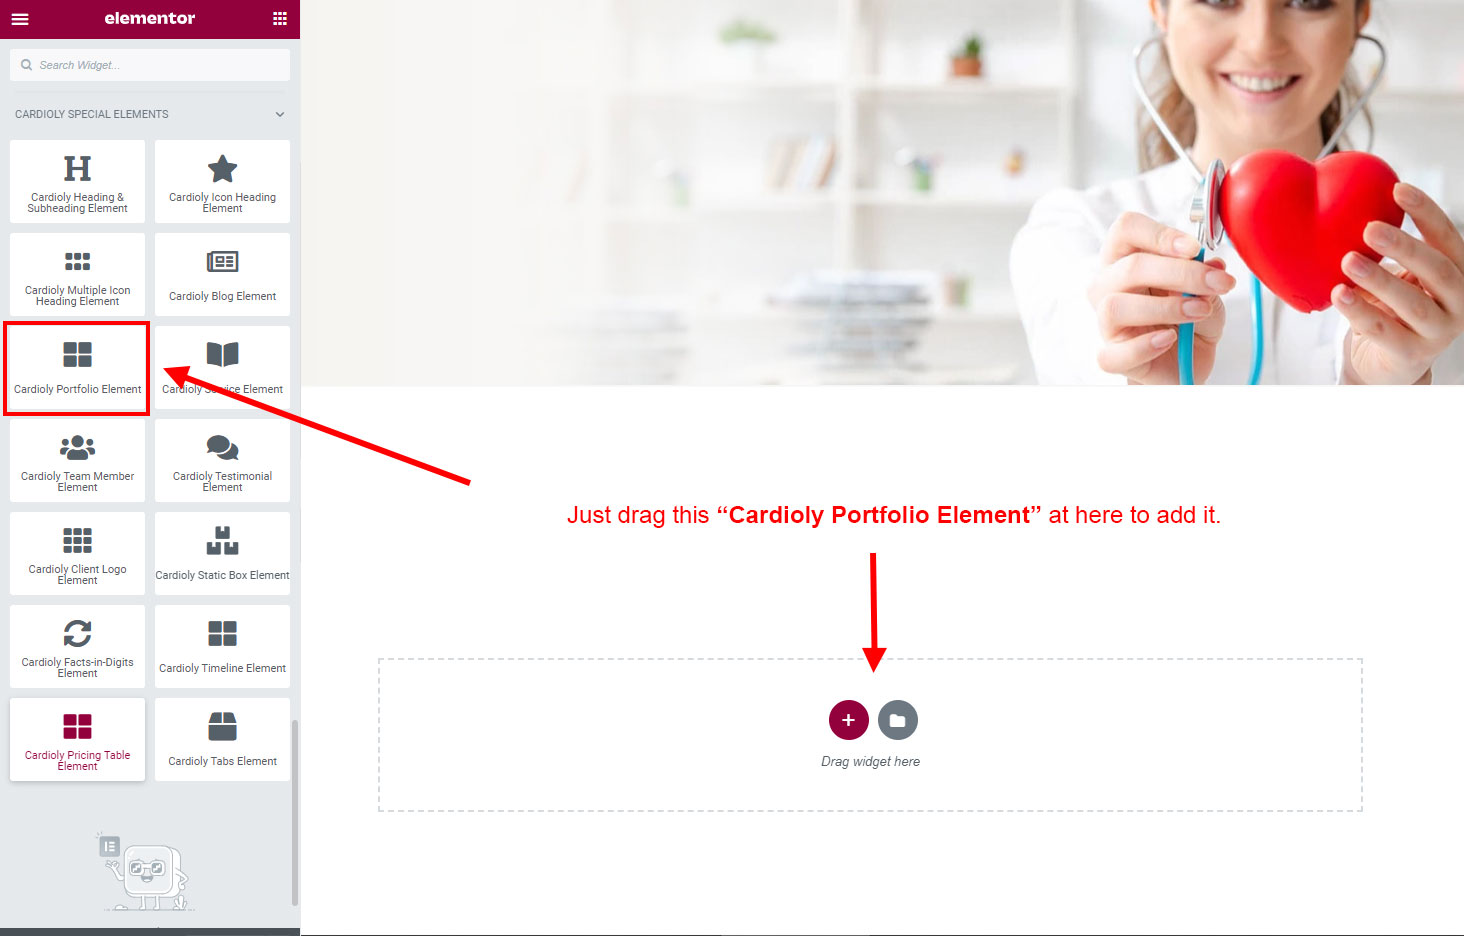Click the widget panel vertical scrollbar
Image resolution: width=1464 pixels, height=936 pixels.
[294, 812]
